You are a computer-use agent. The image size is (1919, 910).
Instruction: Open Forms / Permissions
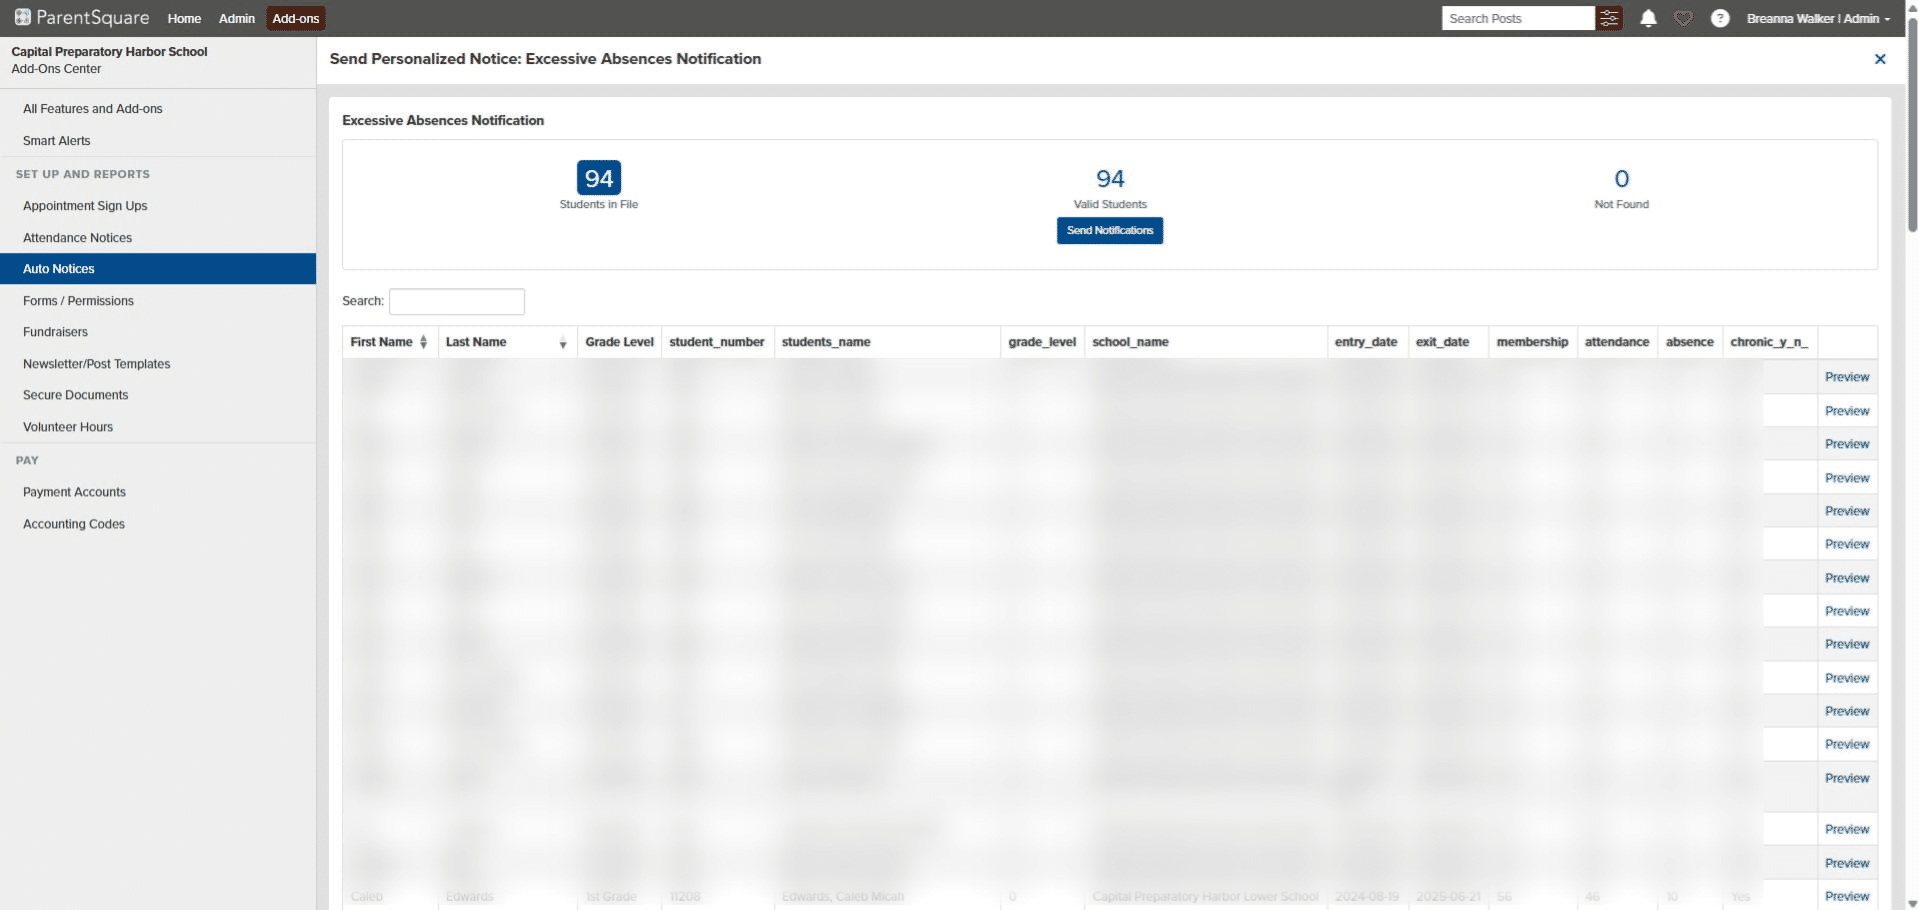78,301
